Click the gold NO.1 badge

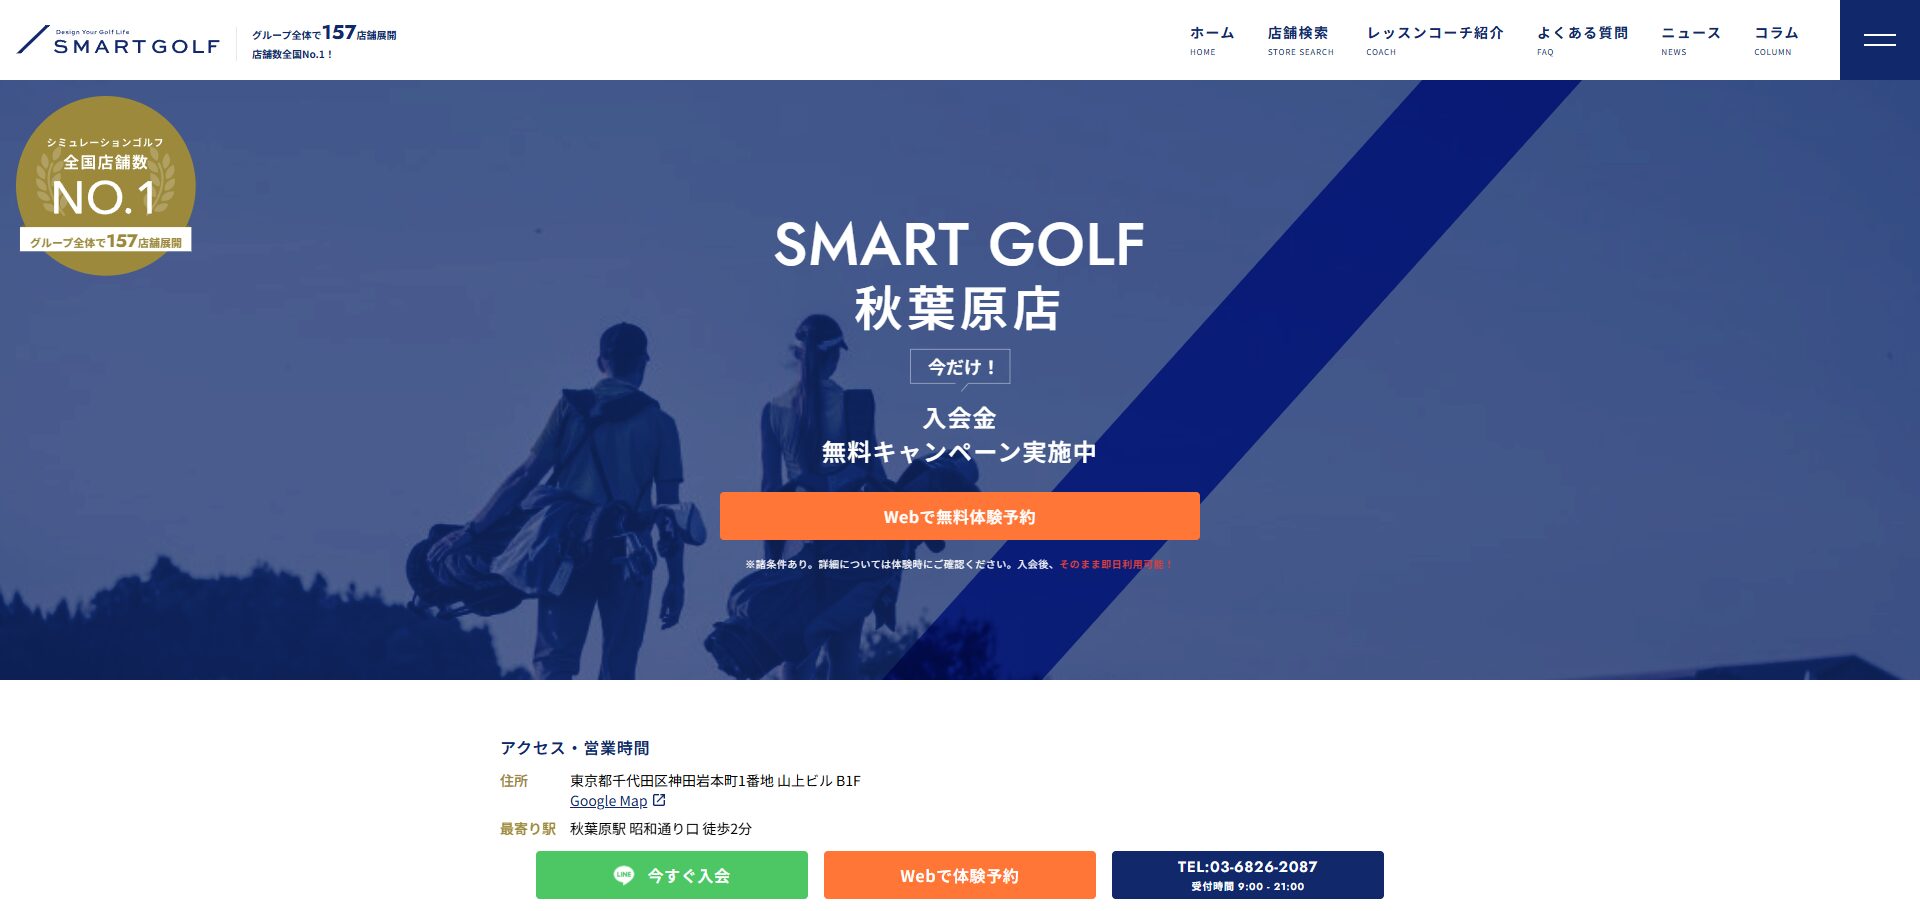click(x=106, y=186)
